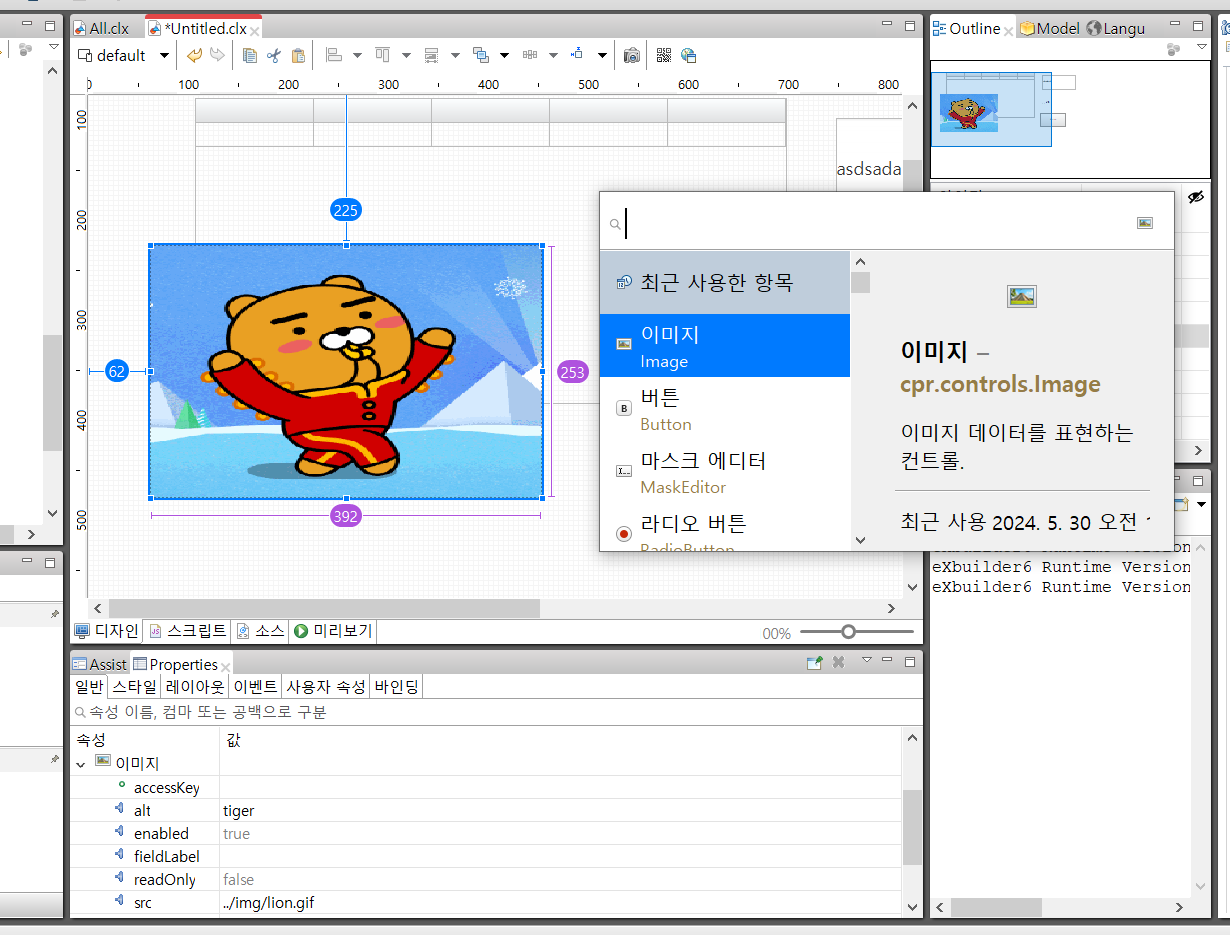This screenshot has height=935, width=1230.
Task: Close the Outline view tab
Action: click(1008, 30)
